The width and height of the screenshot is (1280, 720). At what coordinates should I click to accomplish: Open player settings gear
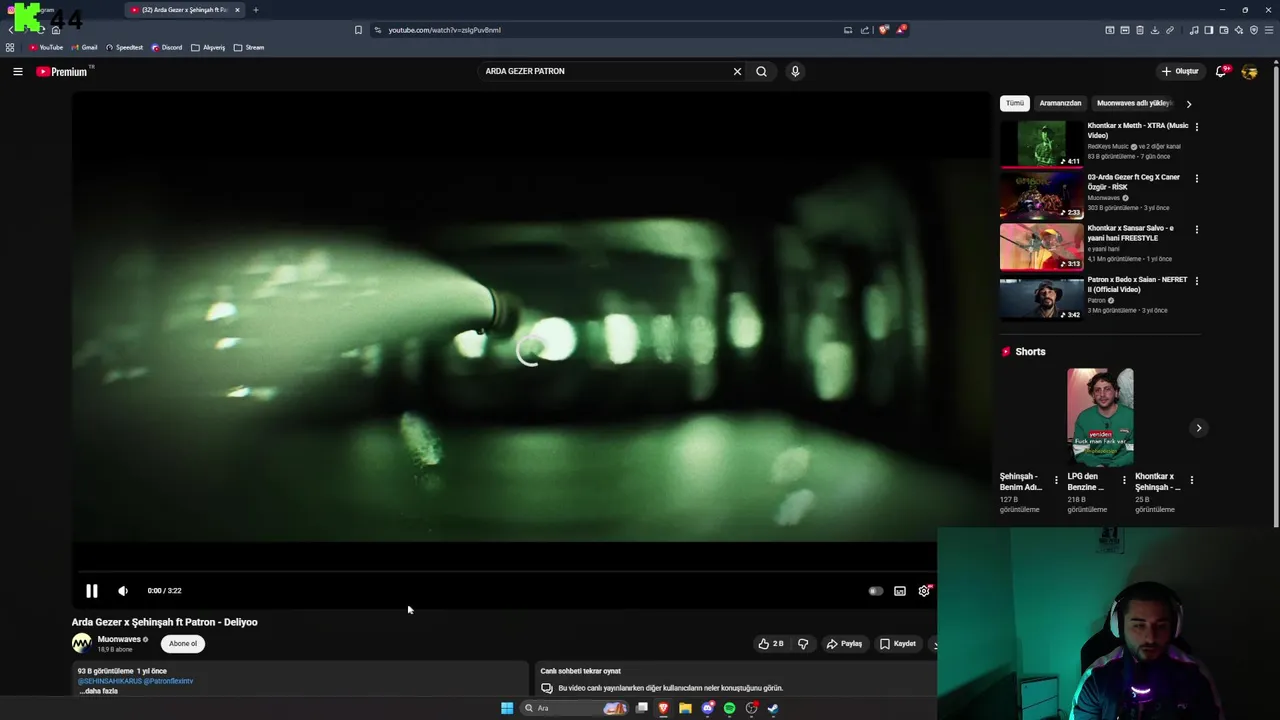point(924,591)
